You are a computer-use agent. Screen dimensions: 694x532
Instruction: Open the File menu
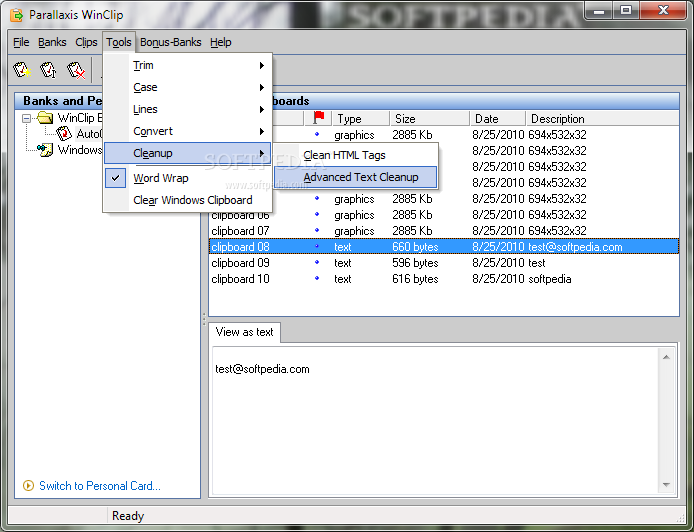tap(21, 42)
